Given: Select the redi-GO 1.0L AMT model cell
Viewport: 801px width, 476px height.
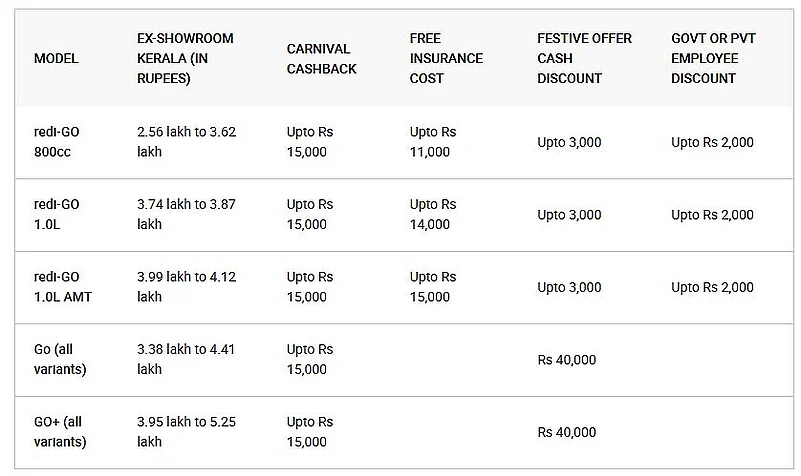Looking at the screenshot, I should tap(63, 287).
